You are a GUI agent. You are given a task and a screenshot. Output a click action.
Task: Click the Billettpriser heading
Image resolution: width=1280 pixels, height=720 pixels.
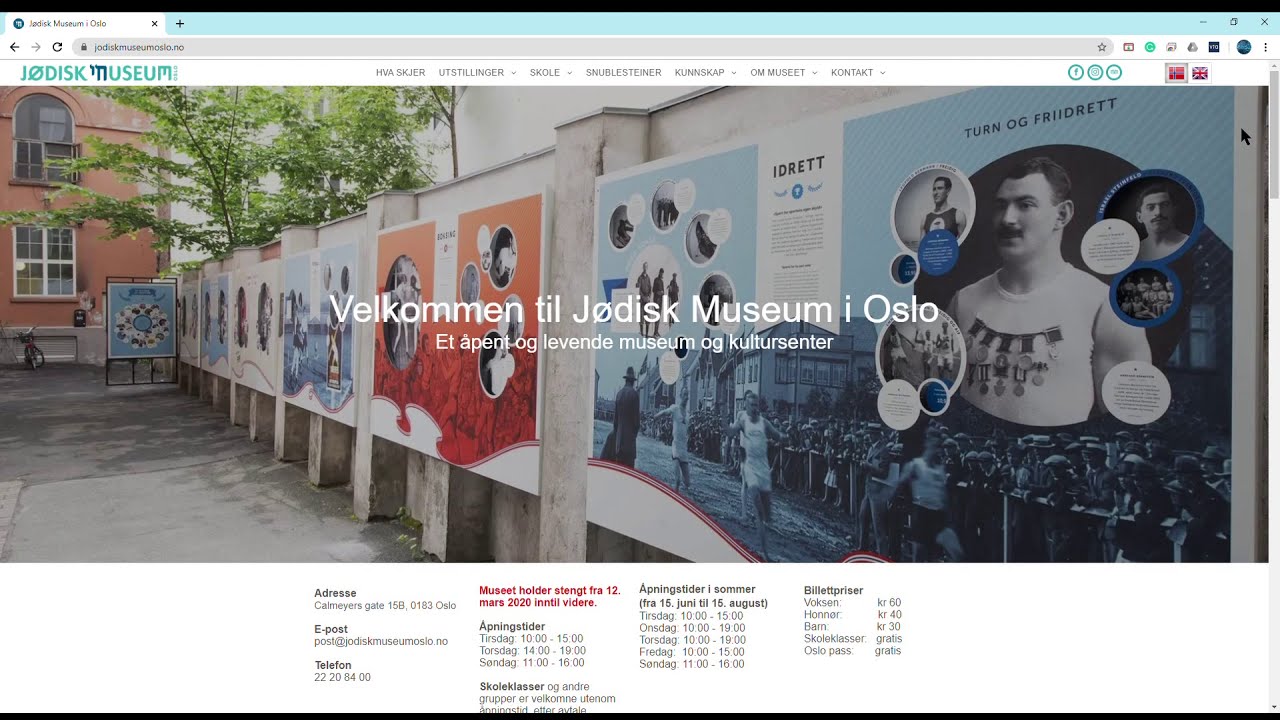[833, 591]
